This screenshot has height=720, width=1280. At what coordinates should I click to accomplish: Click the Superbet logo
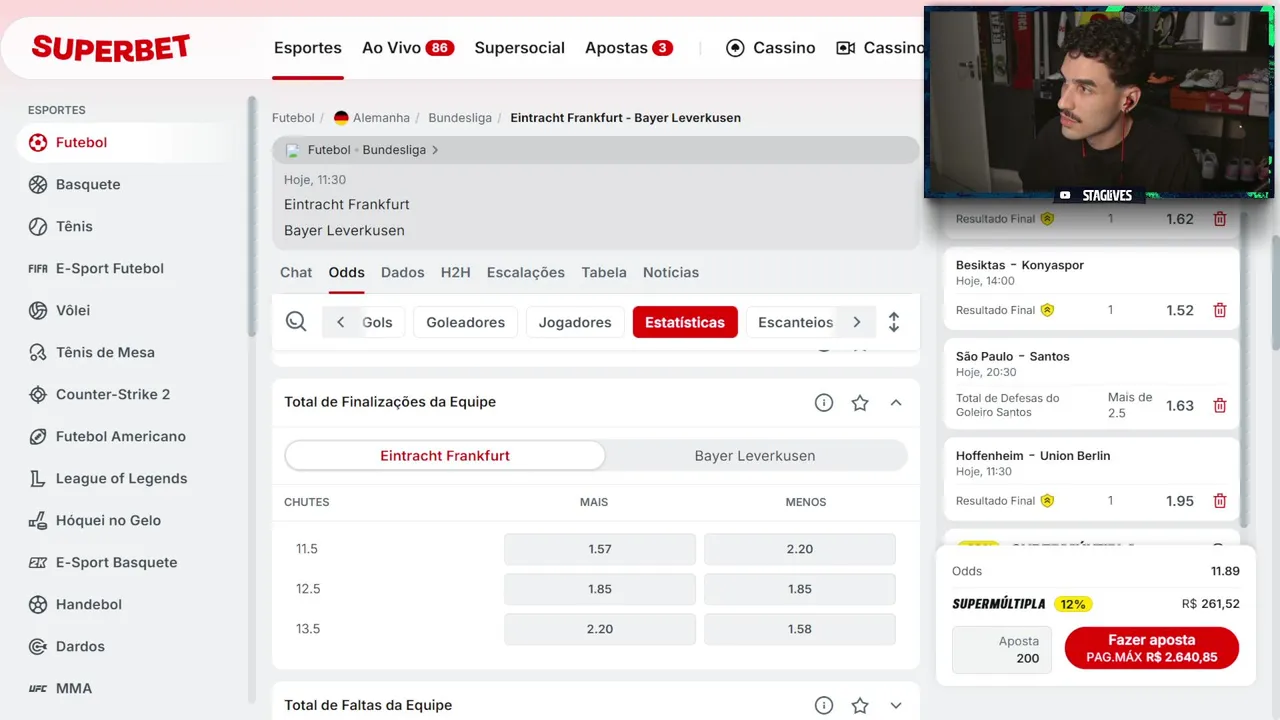[x=111, y=48]
